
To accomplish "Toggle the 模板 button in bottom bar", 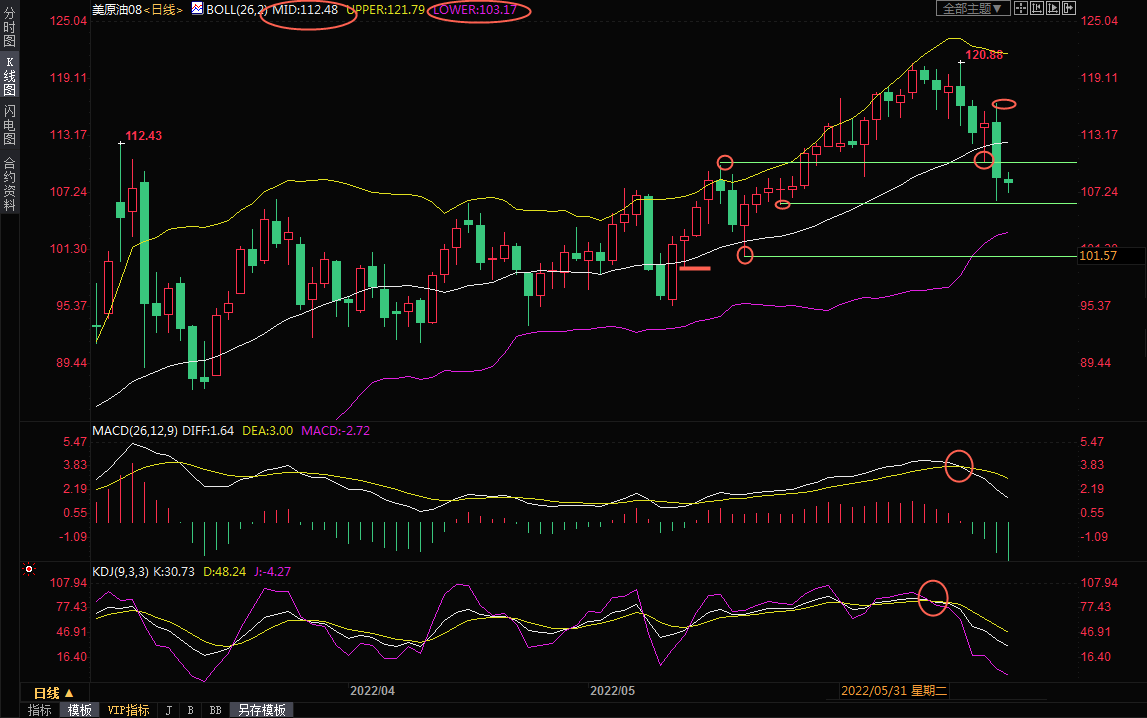I will tap(79, 710).
